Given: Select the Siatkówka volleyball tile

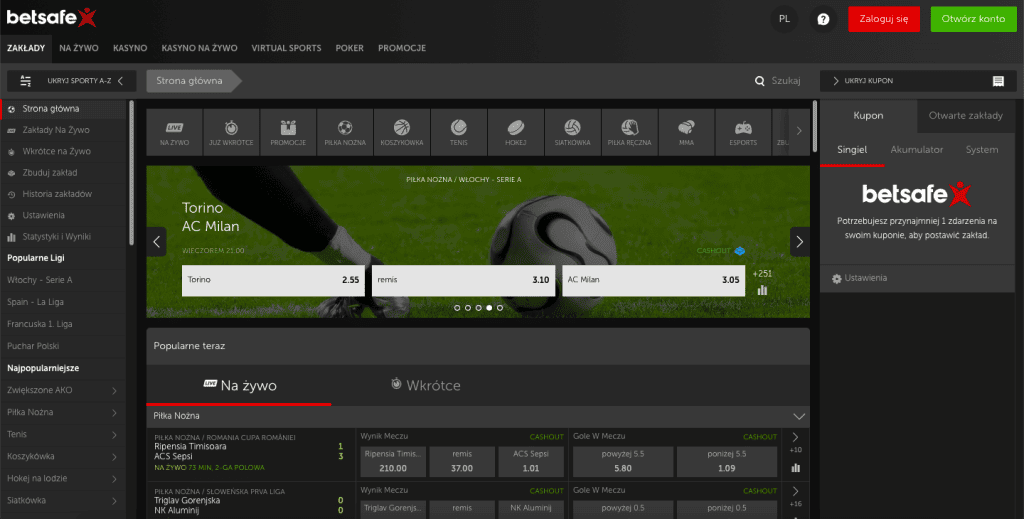Looking at the screenshot, I should click(x=572, y=133).
